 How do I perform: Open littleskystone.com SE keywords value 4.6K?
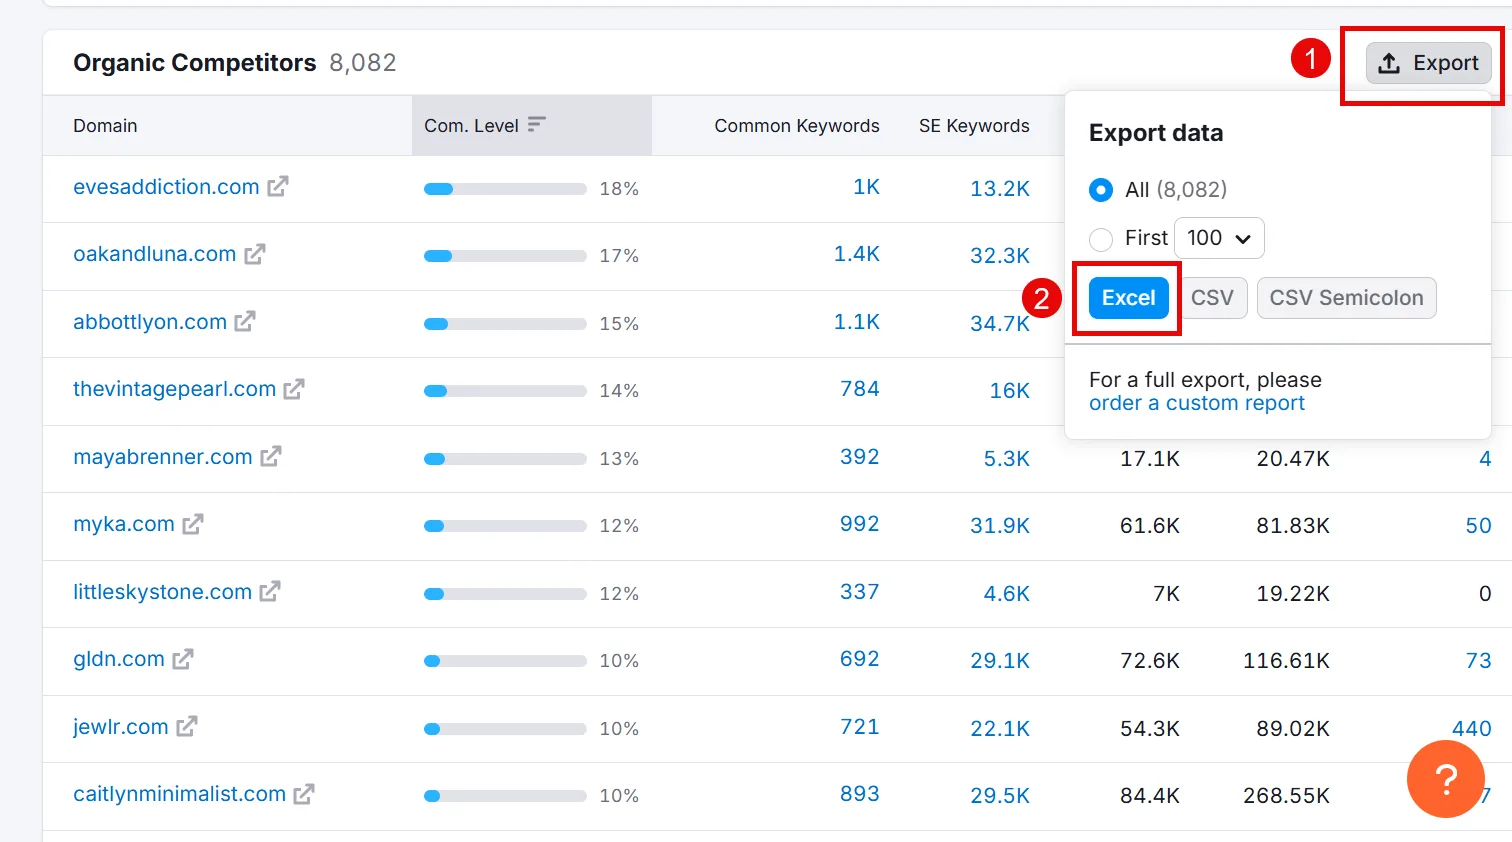pos(1007,594)
